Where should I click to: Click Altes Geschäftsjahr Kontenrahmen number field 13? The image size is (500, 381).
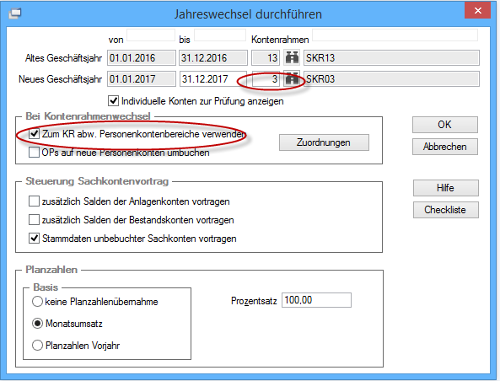[x=266, y=58]
